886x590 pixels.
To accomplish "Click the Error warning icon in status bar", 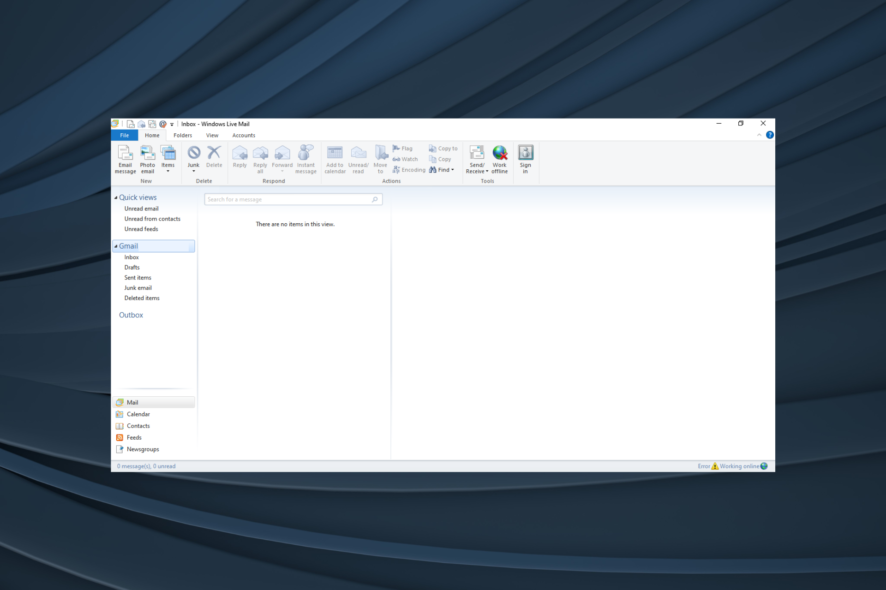I will click(x=715, y=466).
